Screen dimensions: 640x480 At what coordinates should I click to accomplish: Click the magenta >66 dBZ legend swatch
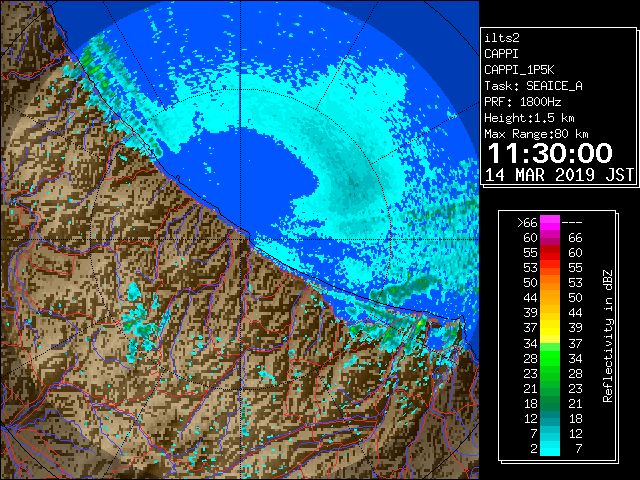click(x=550, y=222)
